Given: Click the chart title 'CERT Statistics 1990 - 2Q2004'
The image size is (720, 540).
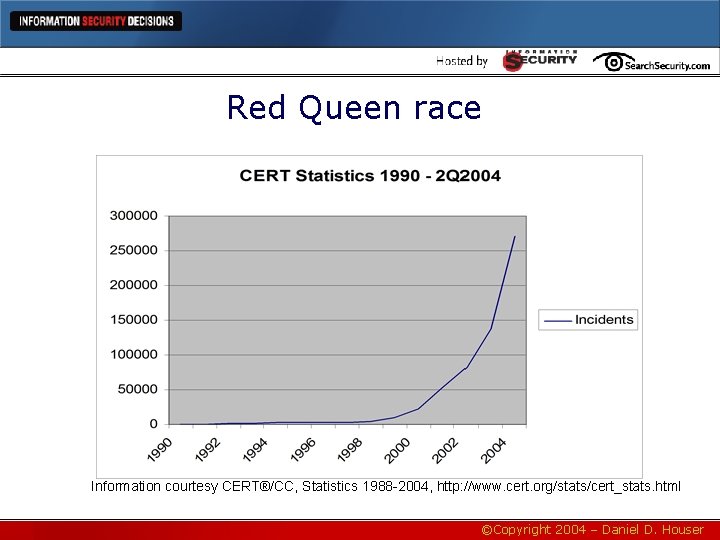Looking at the screenshot, I should 370,175.
